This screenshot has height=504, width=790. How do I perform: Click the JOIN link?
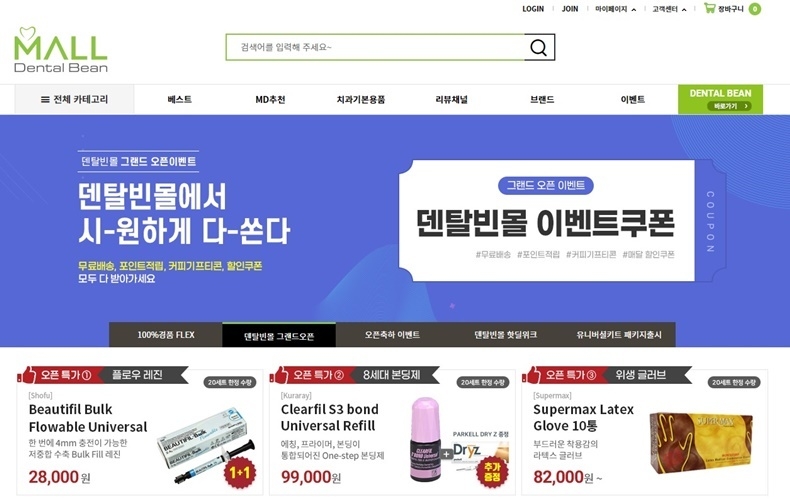click(x=570, y=9)
